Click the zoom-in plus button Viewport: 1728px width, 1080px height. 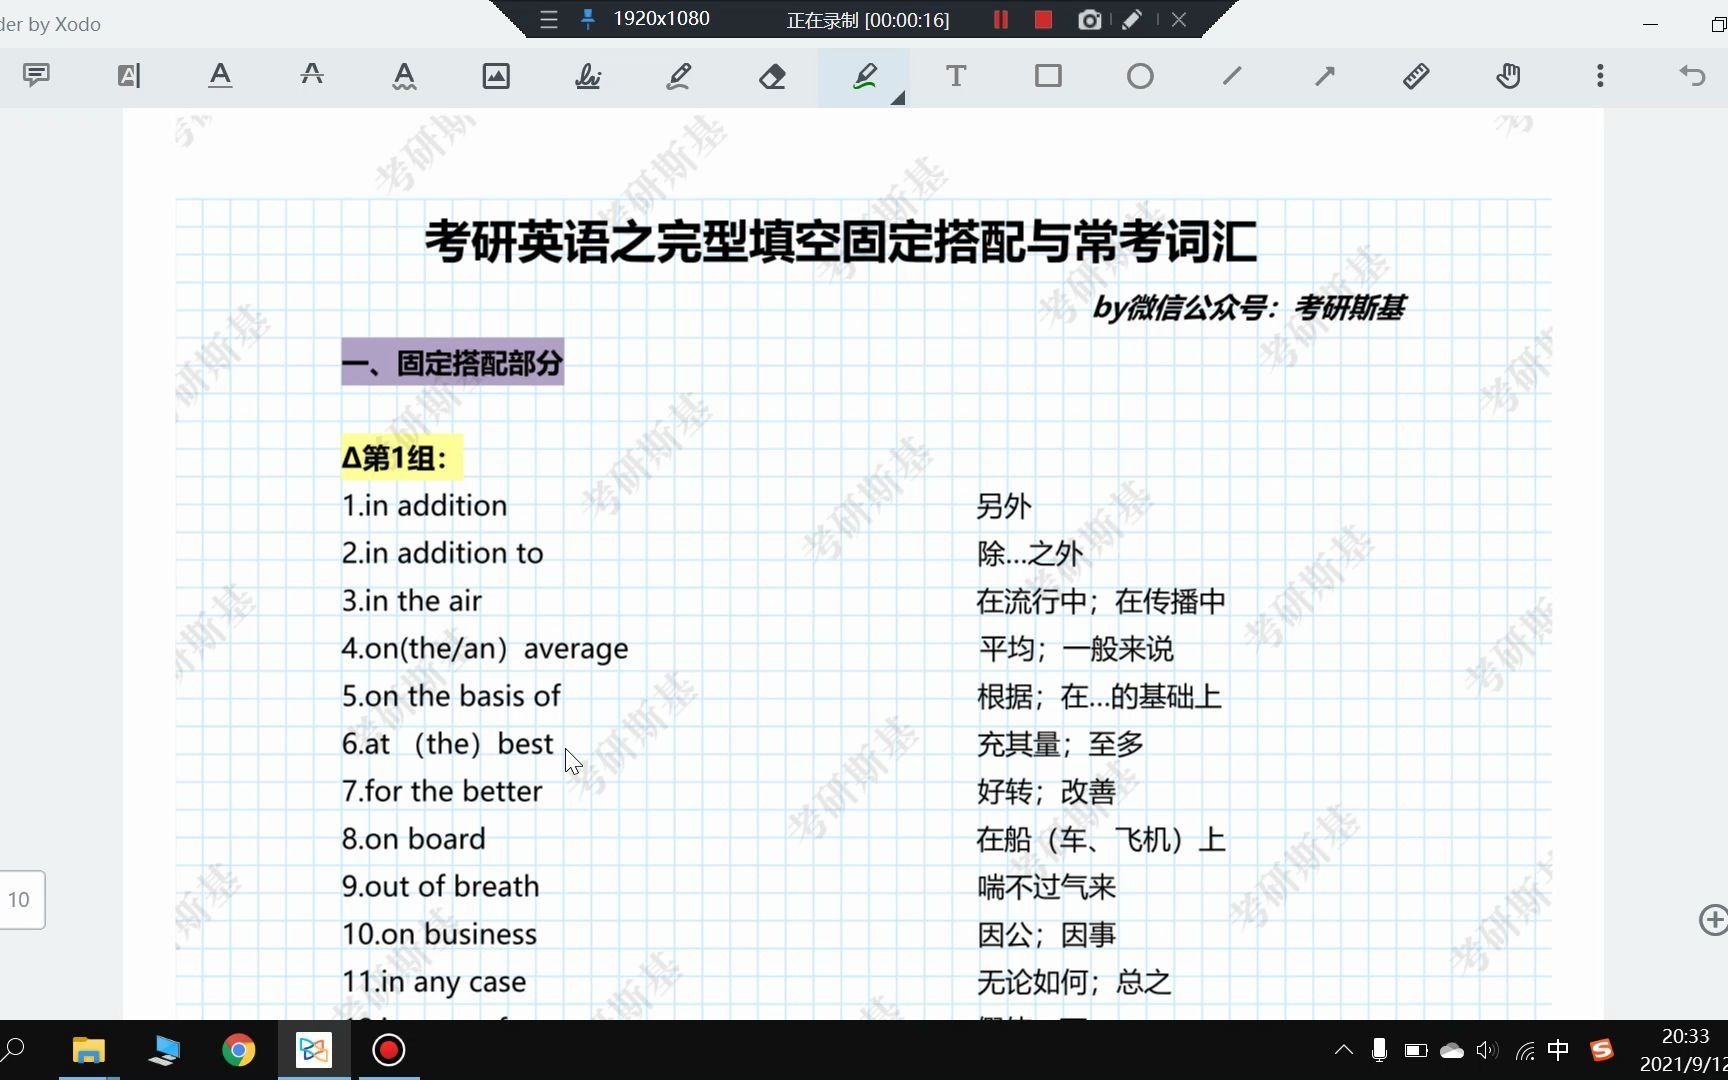[x=1713, y=920]
